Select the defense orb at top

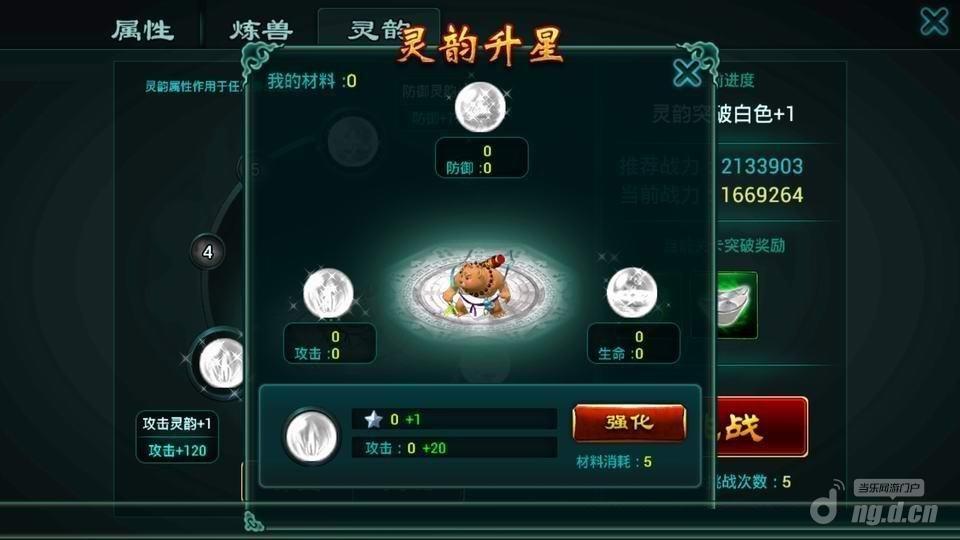[x=481, y=108]
